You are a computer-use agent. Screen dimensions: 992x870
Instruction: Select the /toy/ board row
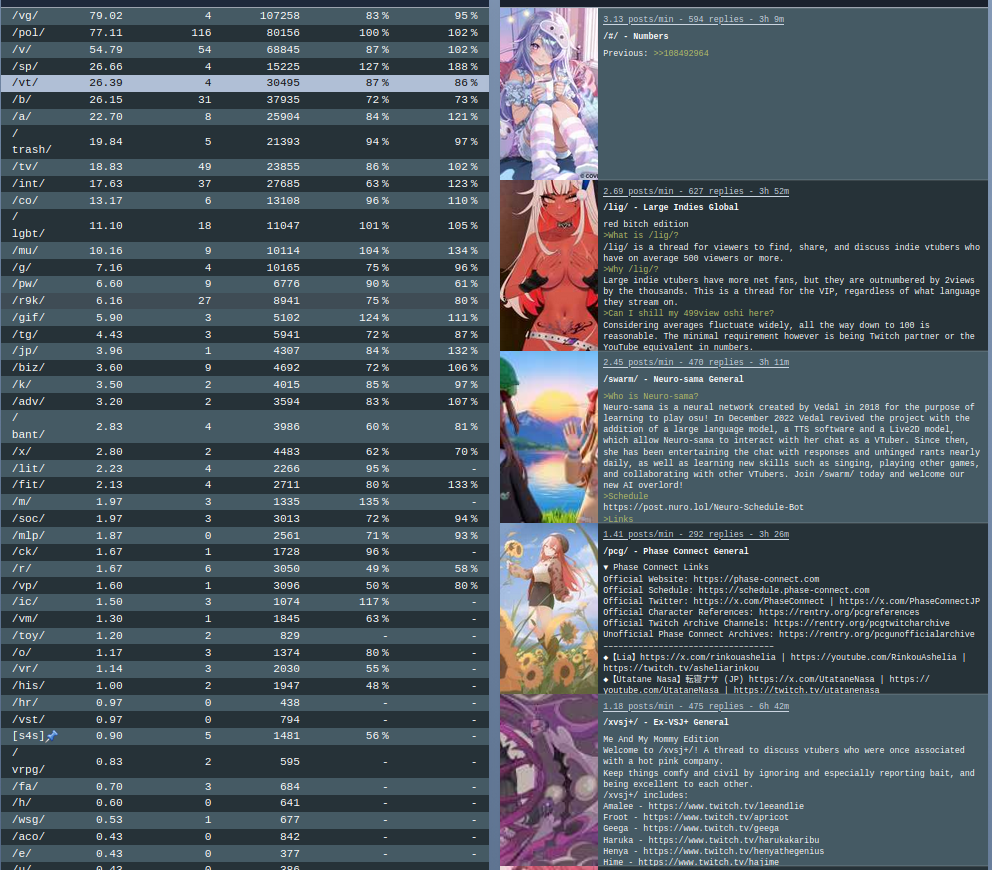pos(245,636)
